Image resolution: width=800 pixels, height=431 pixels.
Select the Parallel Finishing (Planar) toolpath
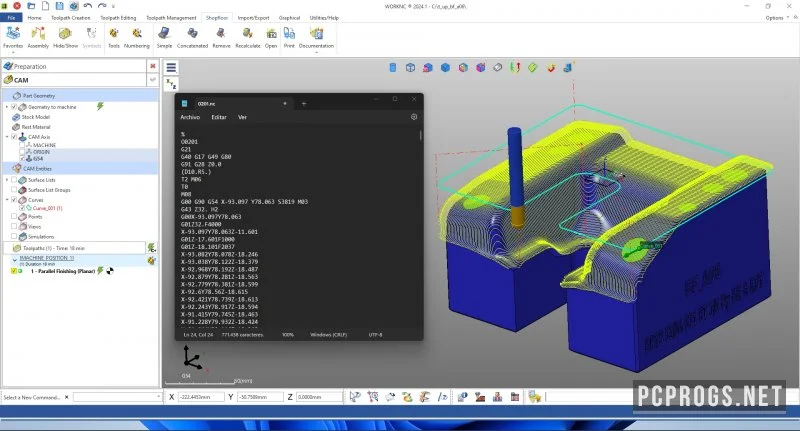(63, 271)
